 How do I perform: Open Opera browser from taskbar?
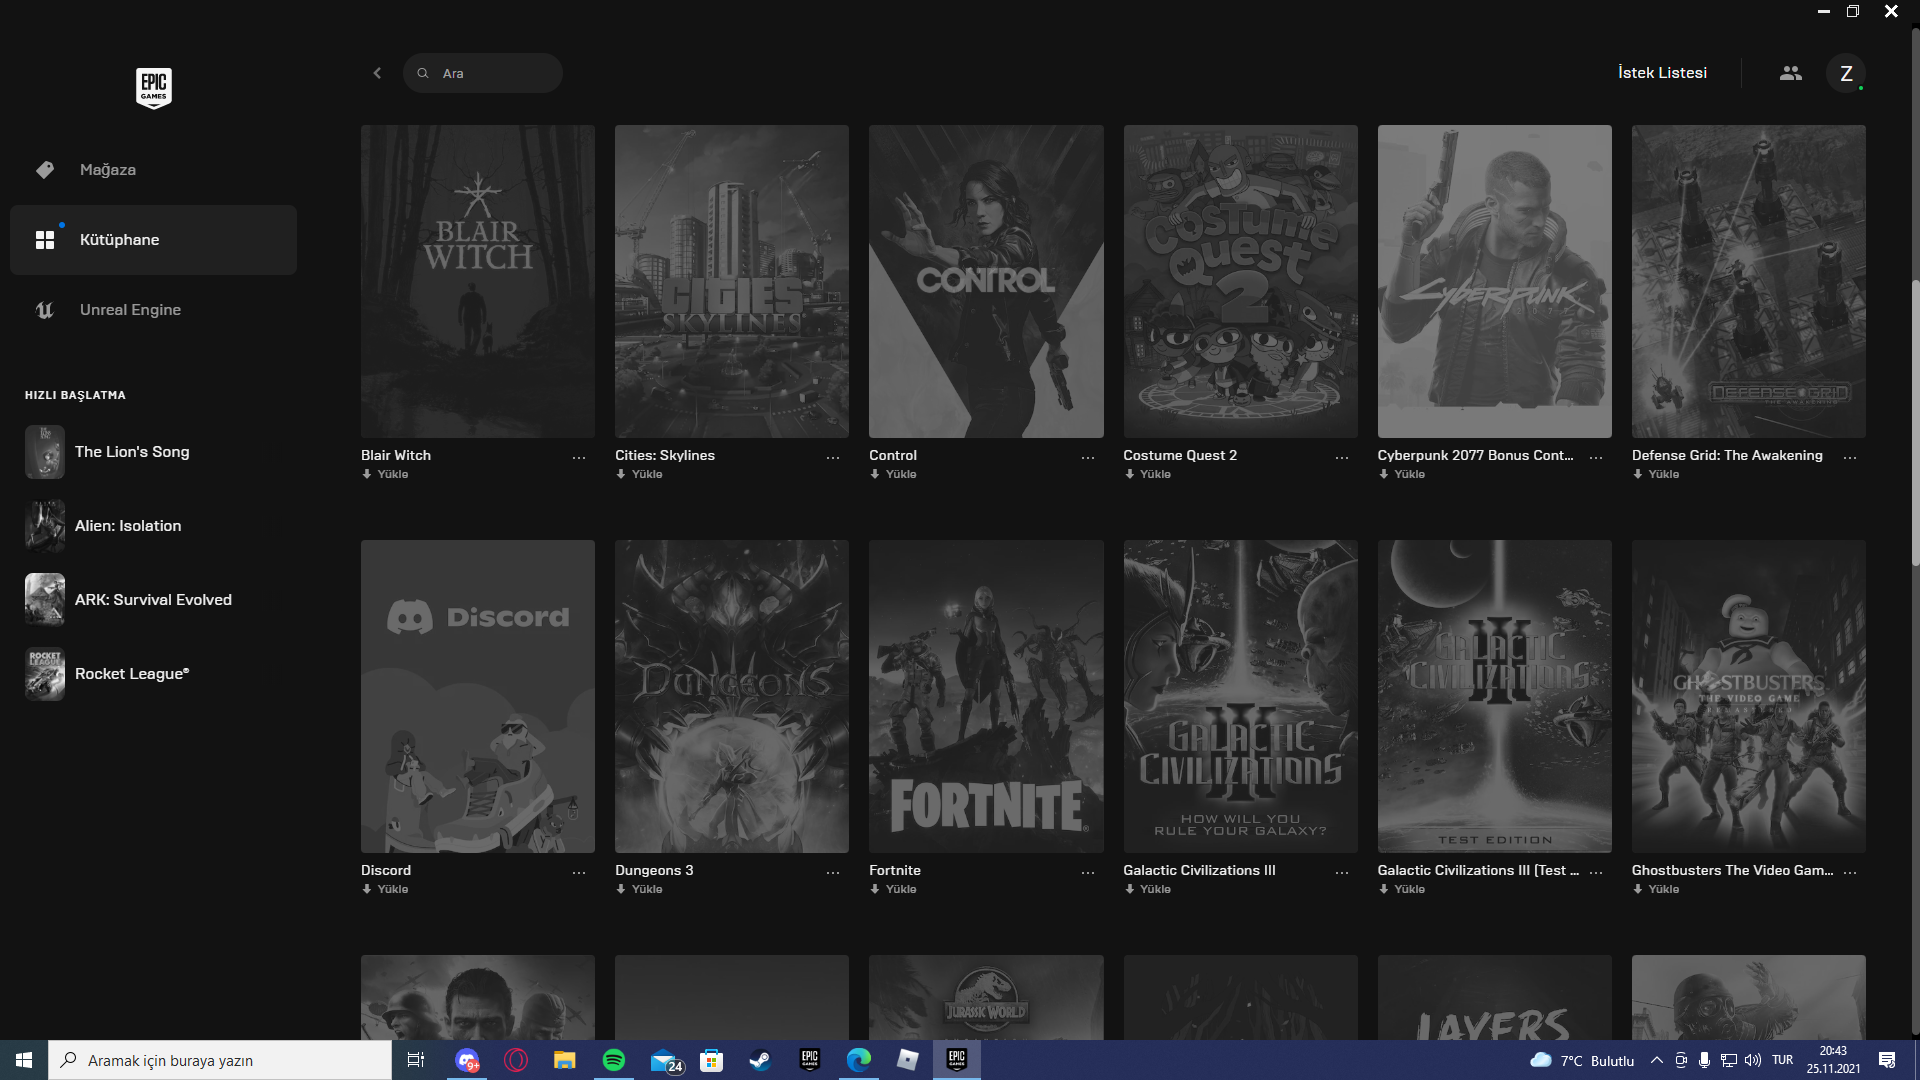(x=516, y=1060)
